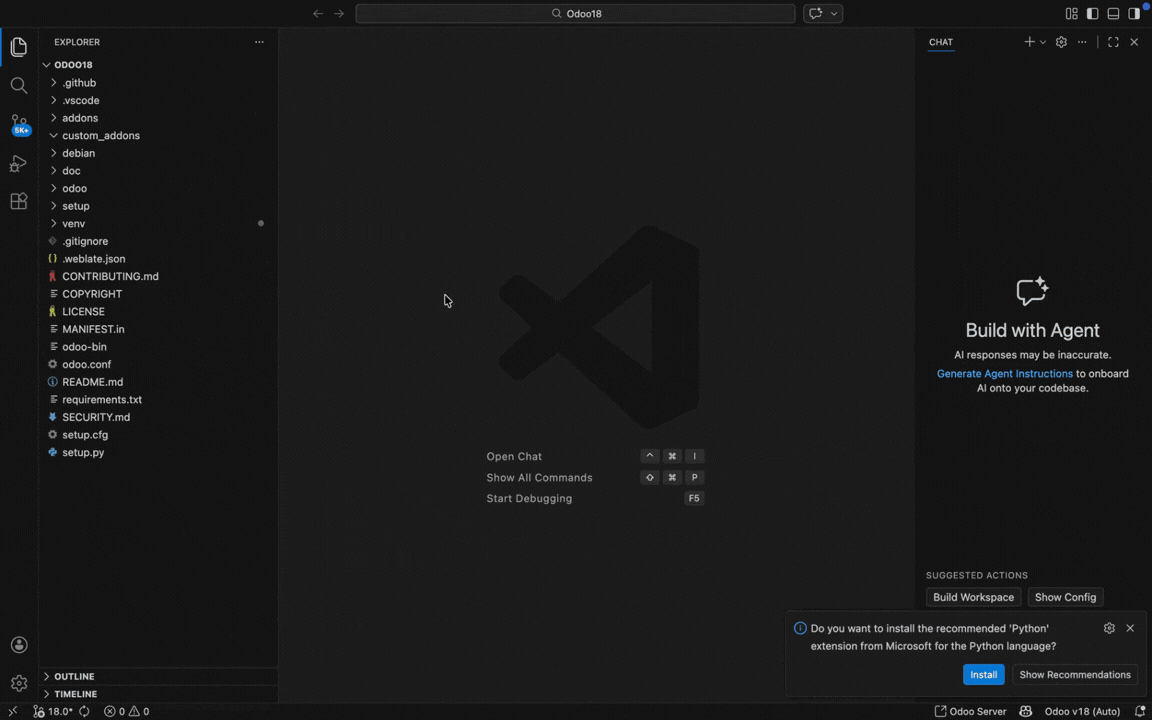Expand the venv folder
Viewport: 1152px width, 720px height.
[158, 223]
